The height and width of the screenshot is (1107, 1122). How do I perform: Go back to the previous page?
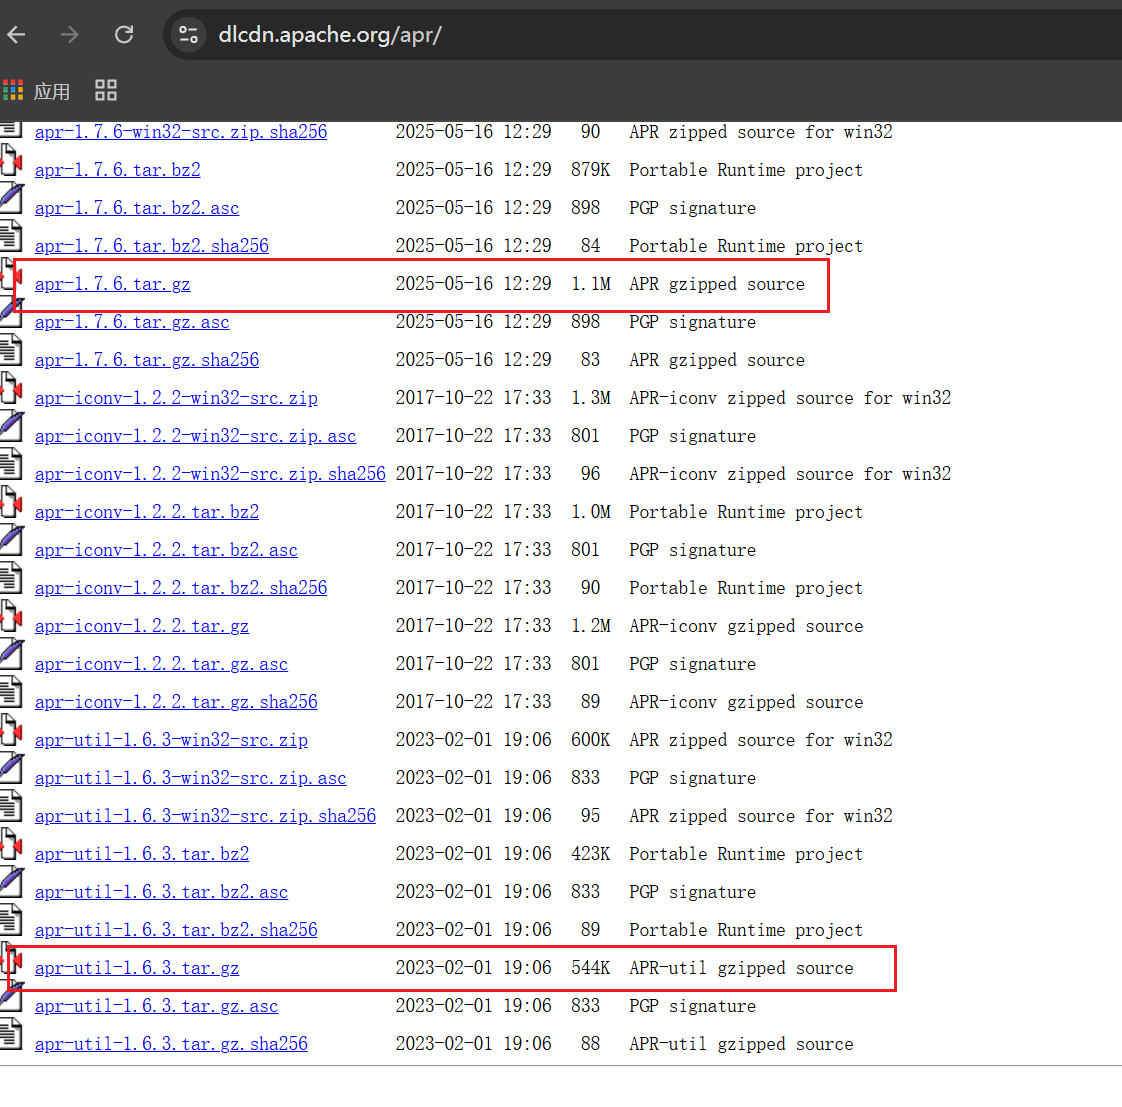(16, 34)
